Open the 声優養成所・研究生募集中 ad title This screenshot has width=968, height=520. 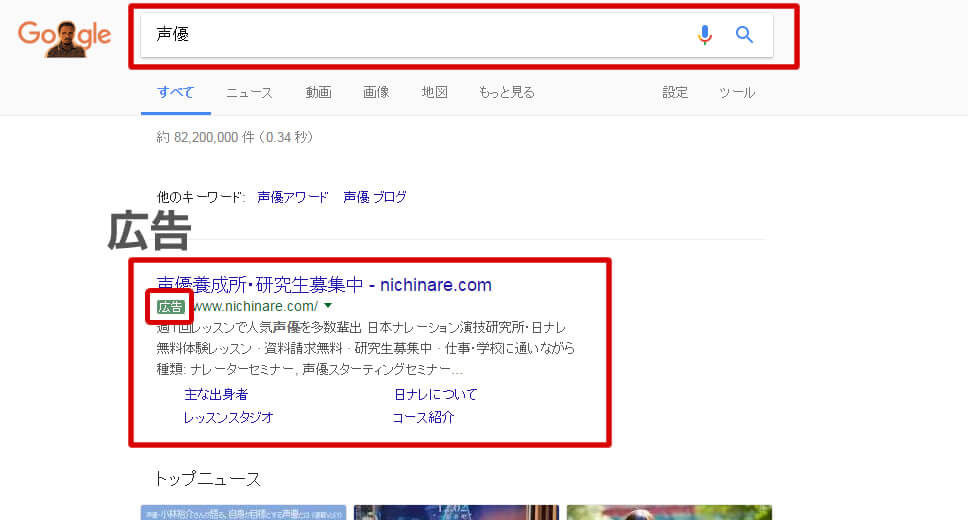[324, 285]
